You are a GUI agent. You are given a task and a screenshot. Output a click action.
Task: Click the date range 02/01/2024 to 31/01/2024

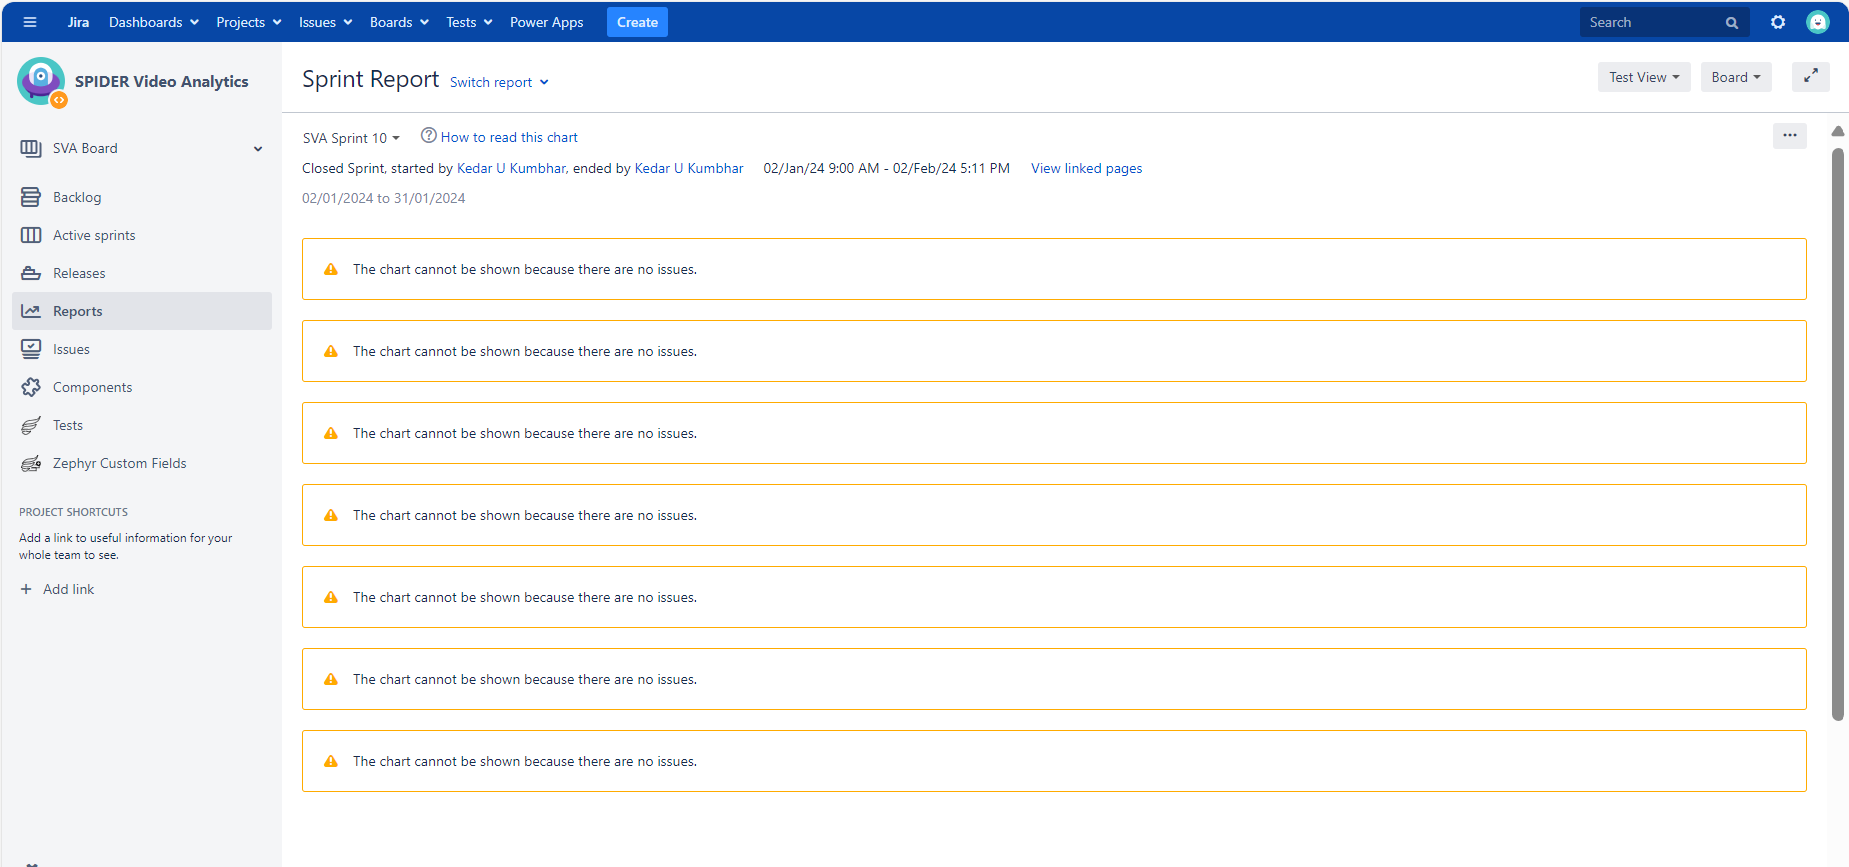[x=384, y=198]
